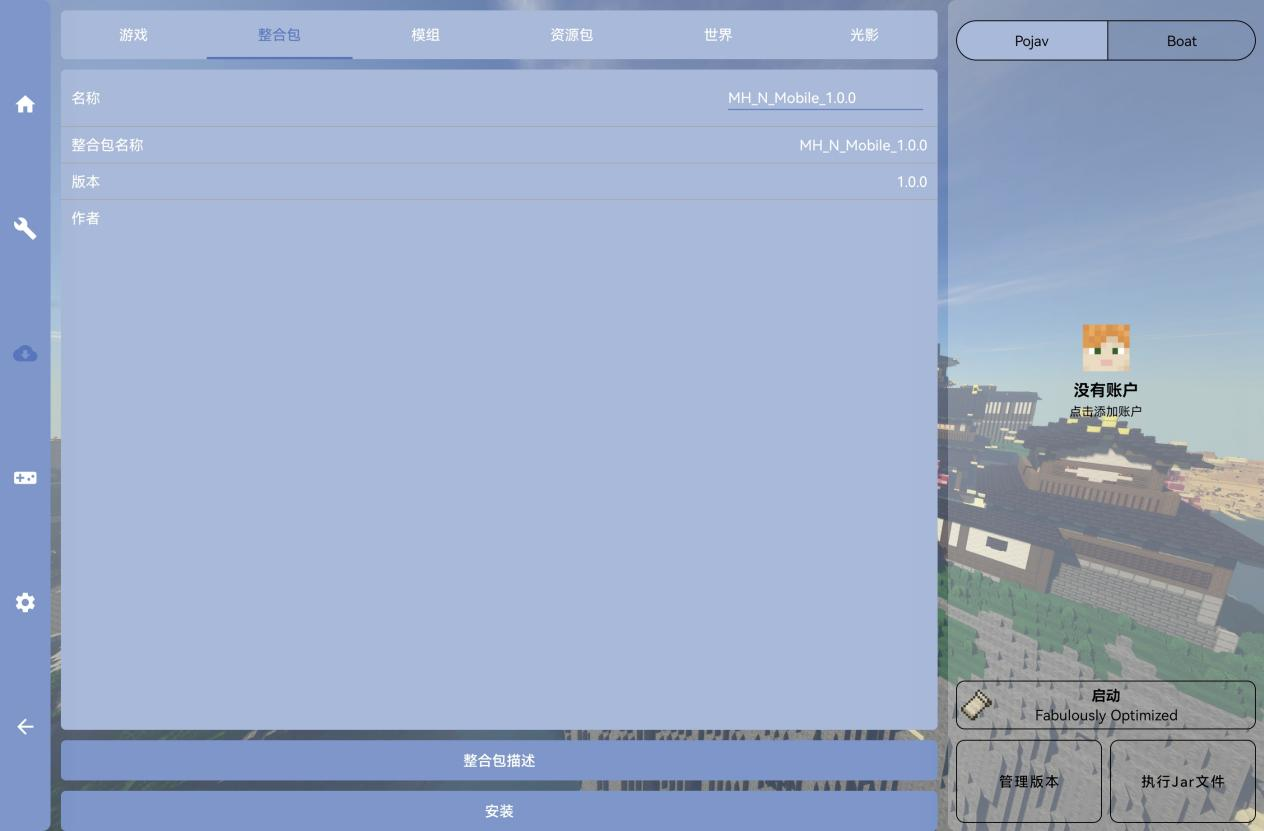This screenshot has width=1264, height=831.
Task: Open the 模组 tab
Action: click(x=425, y=35)
